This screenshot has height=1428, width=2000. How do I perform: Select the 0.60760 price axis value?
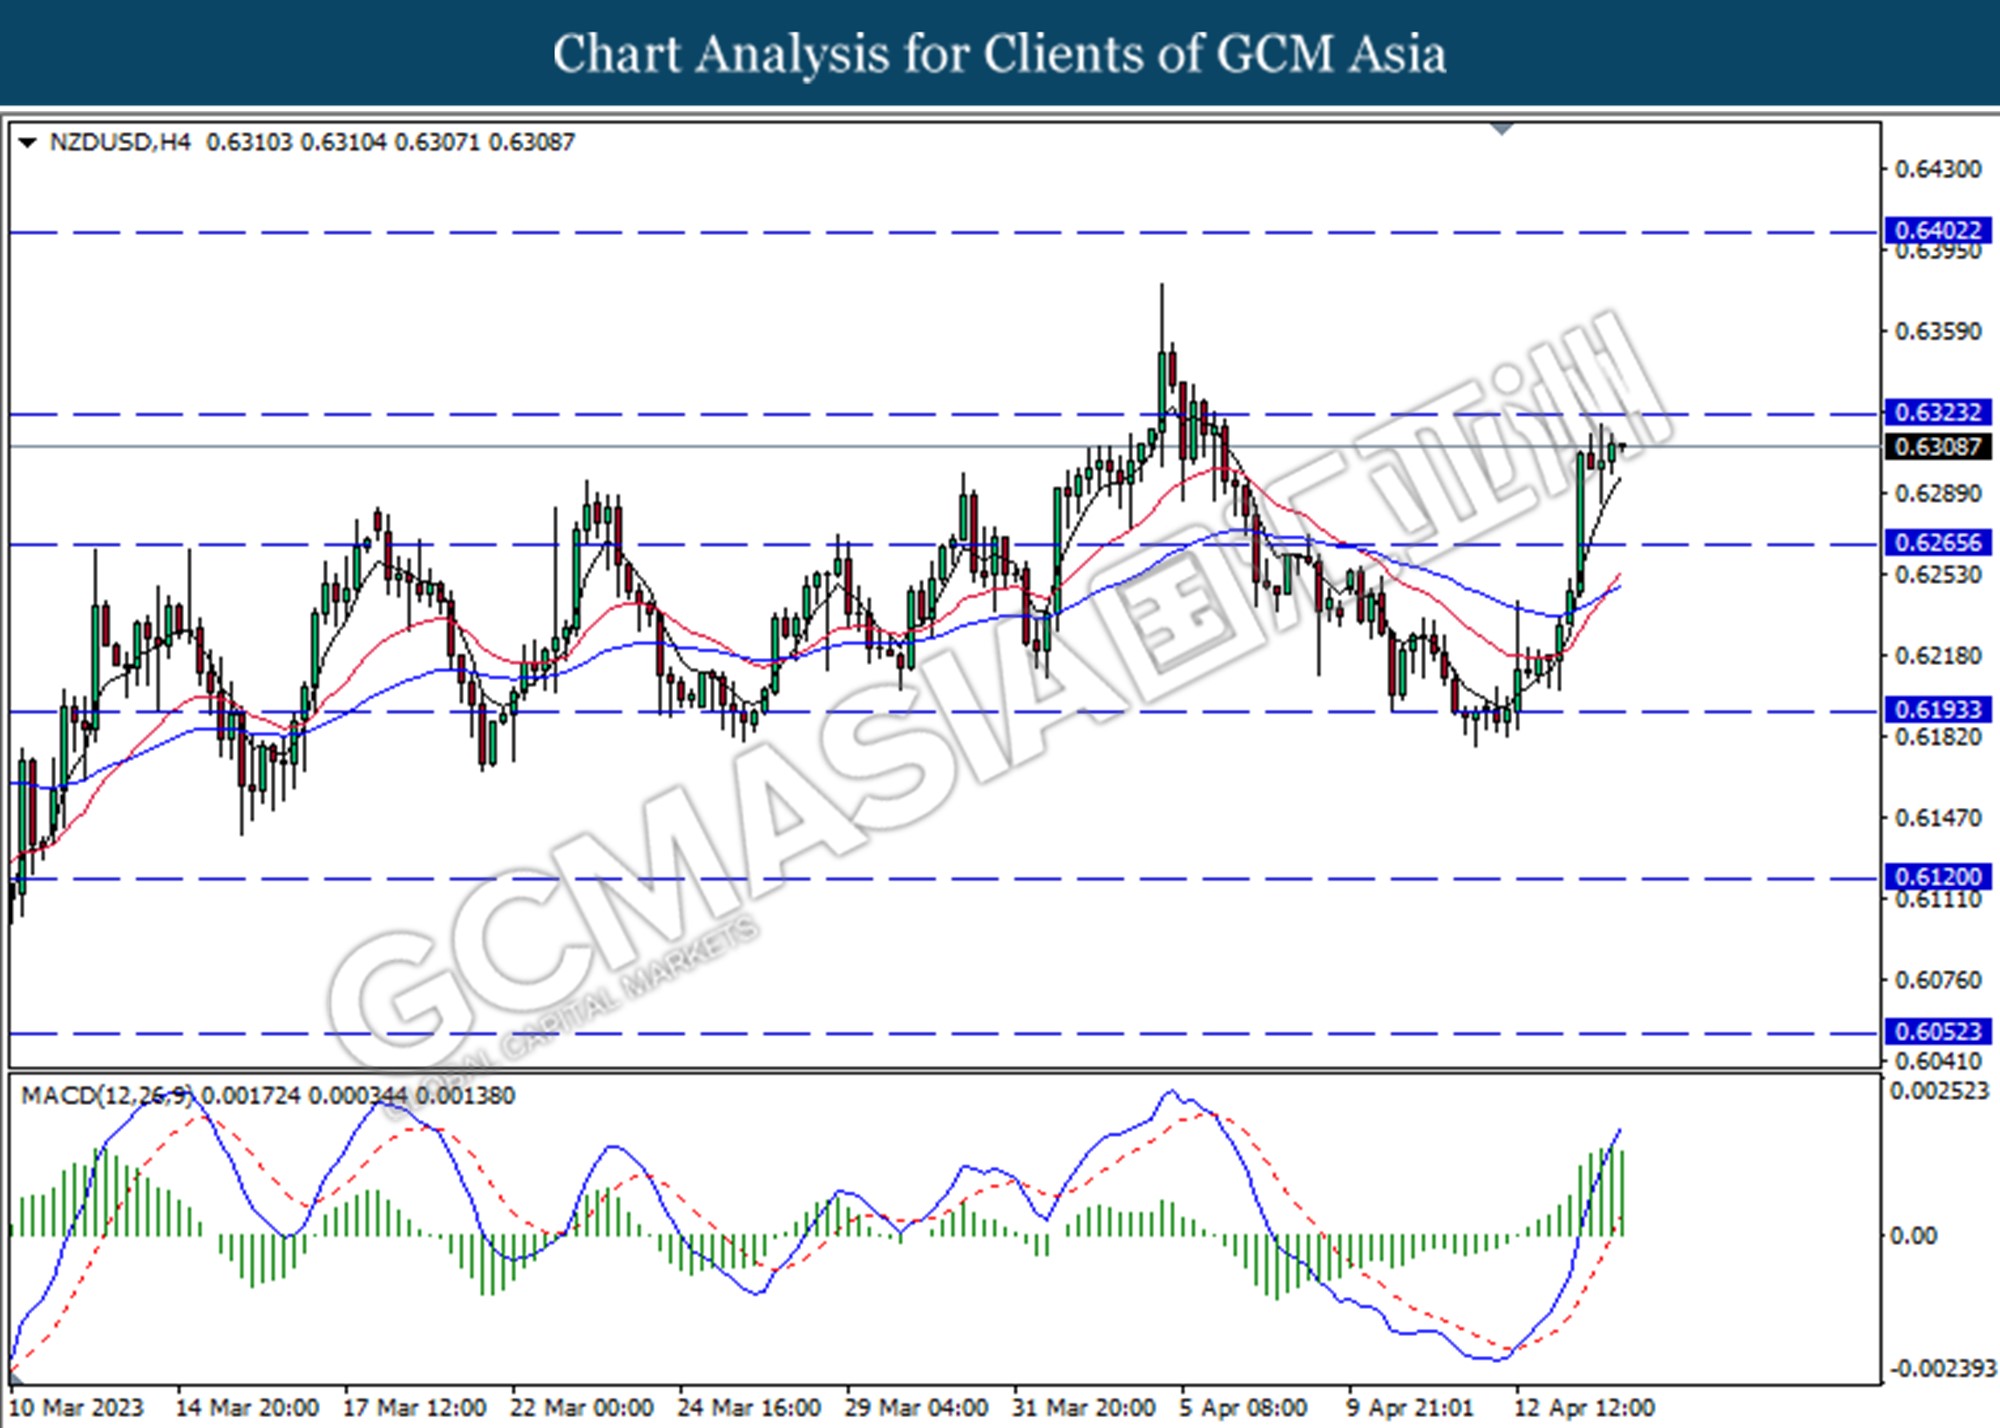coord(1938,980)
